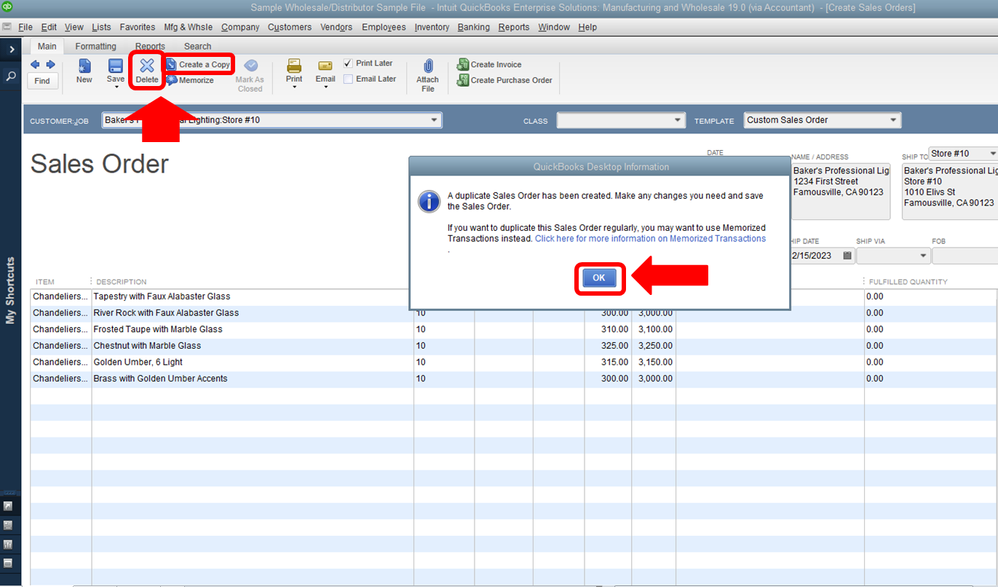Save the sales order
Screen dimensions: 998x587
tap(115, 70)
